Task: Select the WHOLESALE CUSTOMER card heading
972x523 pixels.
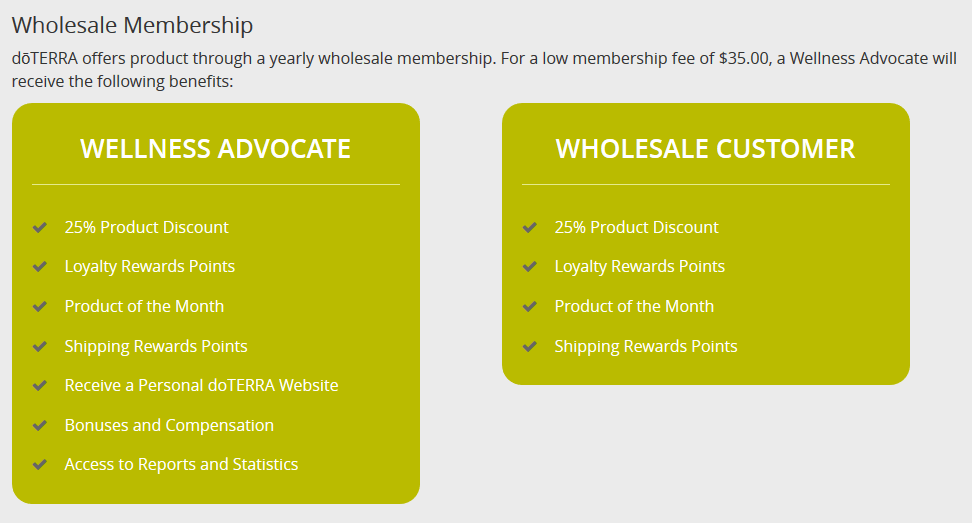Action: pos(705,149)
